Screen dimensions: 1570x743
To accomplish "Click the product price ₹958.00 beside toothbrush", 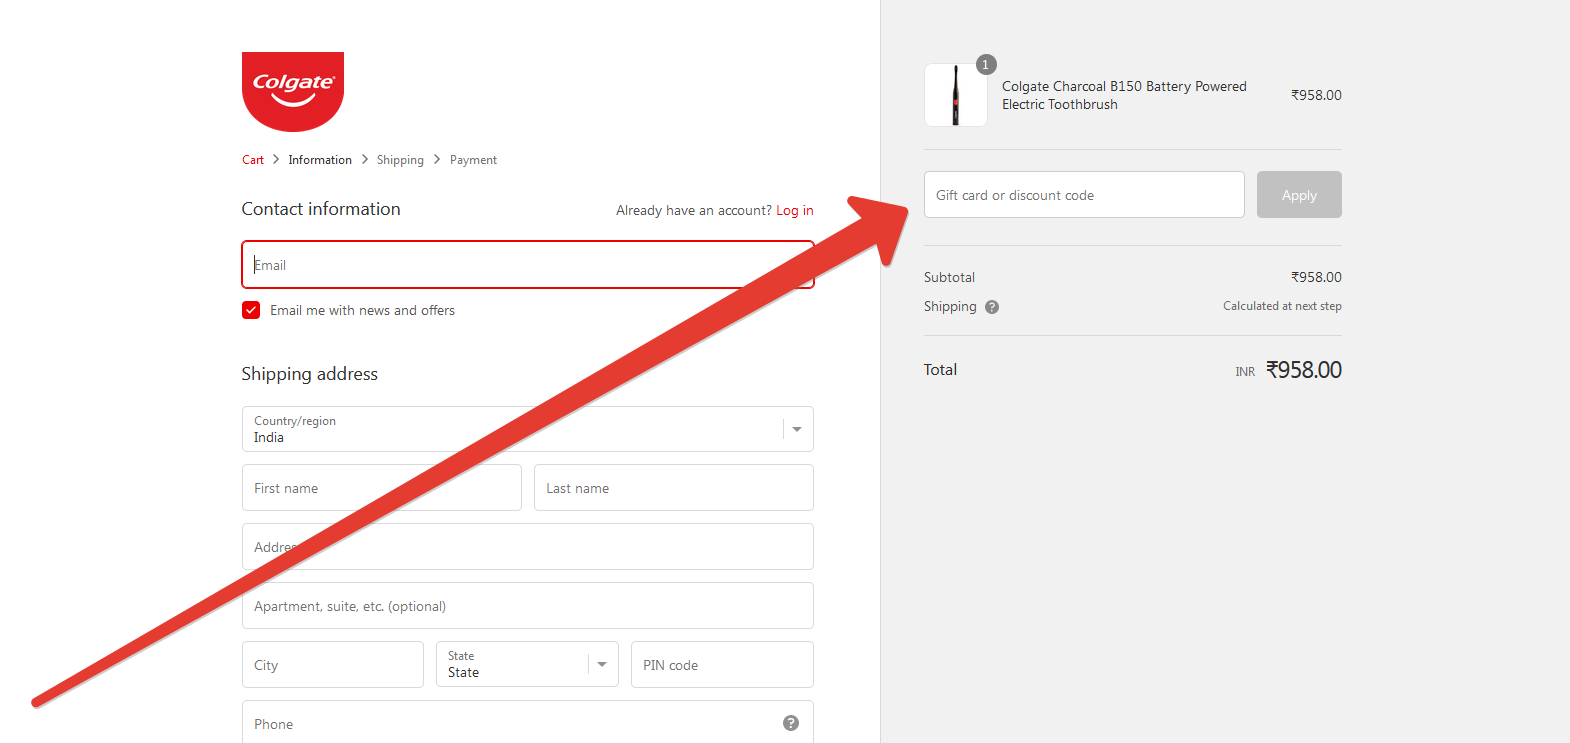I will [1316, 95].
